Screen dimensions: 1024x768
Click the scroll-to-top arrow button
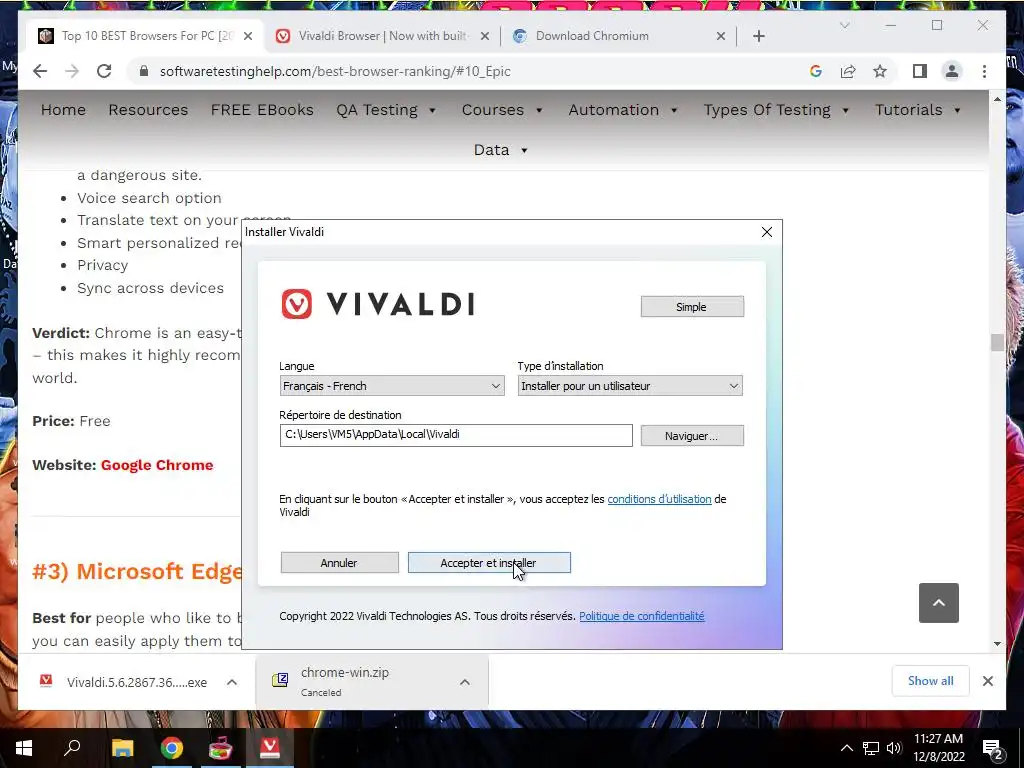pos(938,603)
